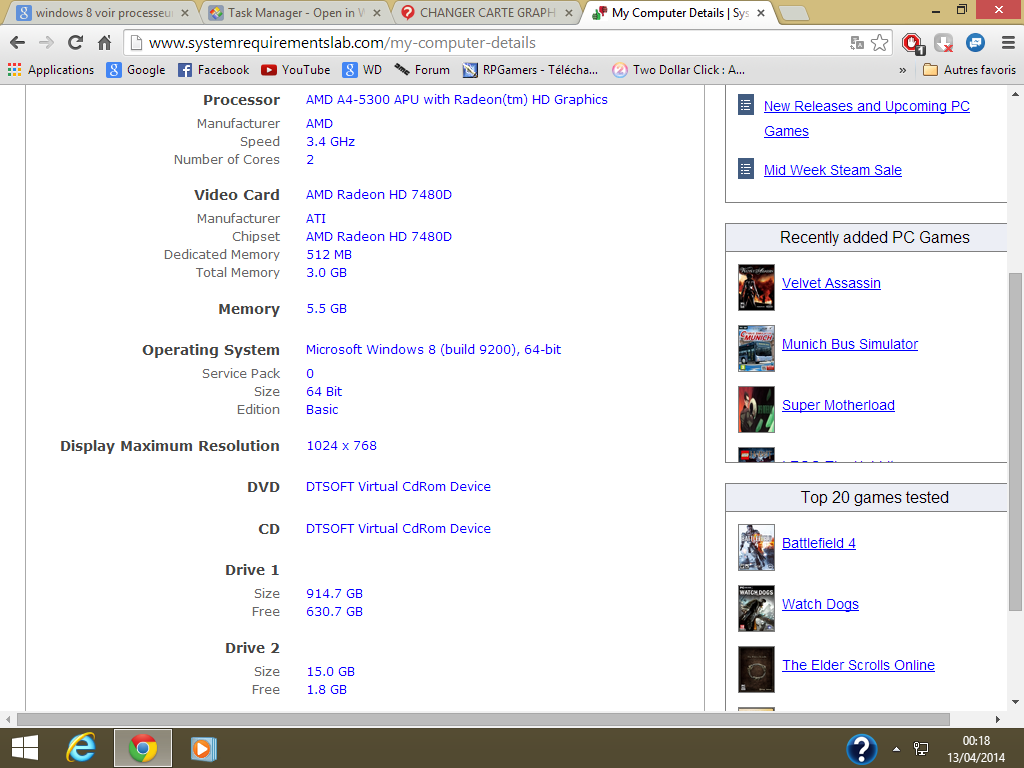The image size is (1024, 768).
Task: Open the Applications shortcut in bookmarks bar
Action: 51,70
